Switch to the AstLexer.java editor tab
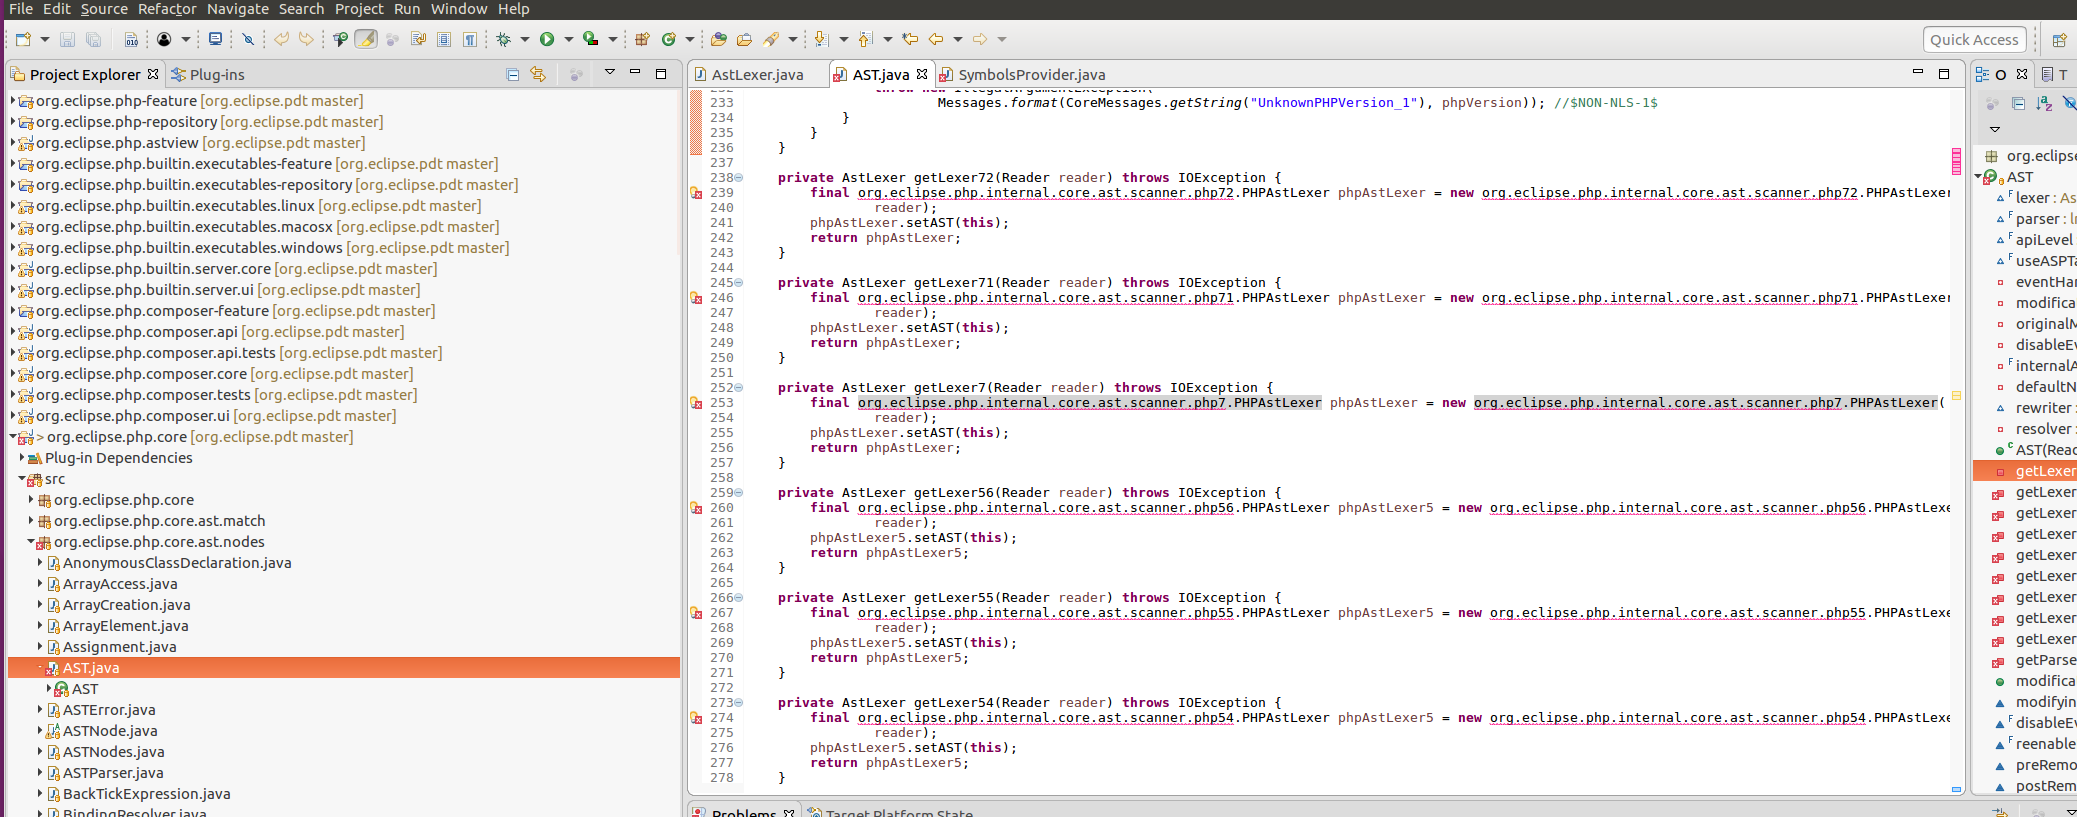The width and height of the screenshot is (2077, 817). (x=757, y=75)
